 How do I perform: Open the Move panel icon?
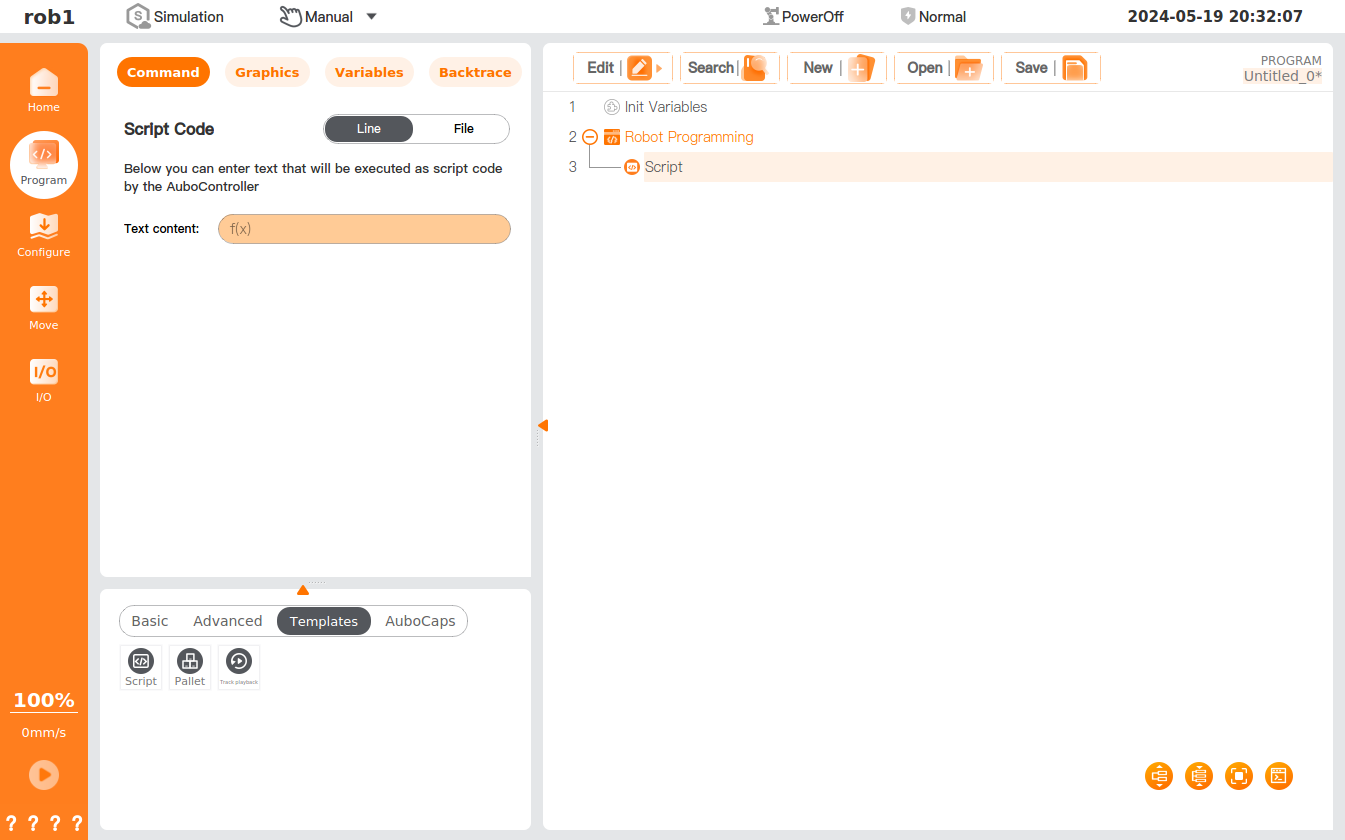pos(43,308)
